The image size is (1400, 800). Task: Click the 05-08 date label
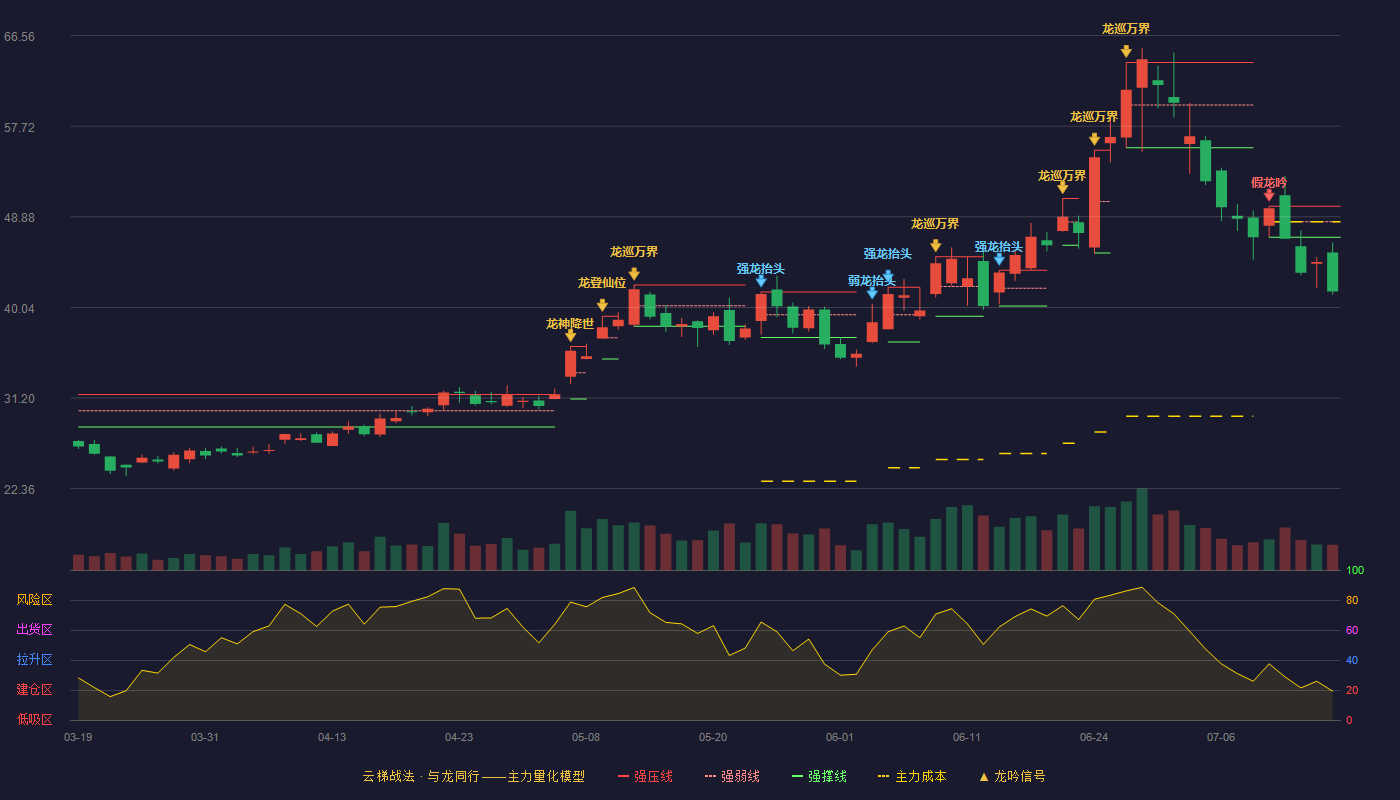586,737
